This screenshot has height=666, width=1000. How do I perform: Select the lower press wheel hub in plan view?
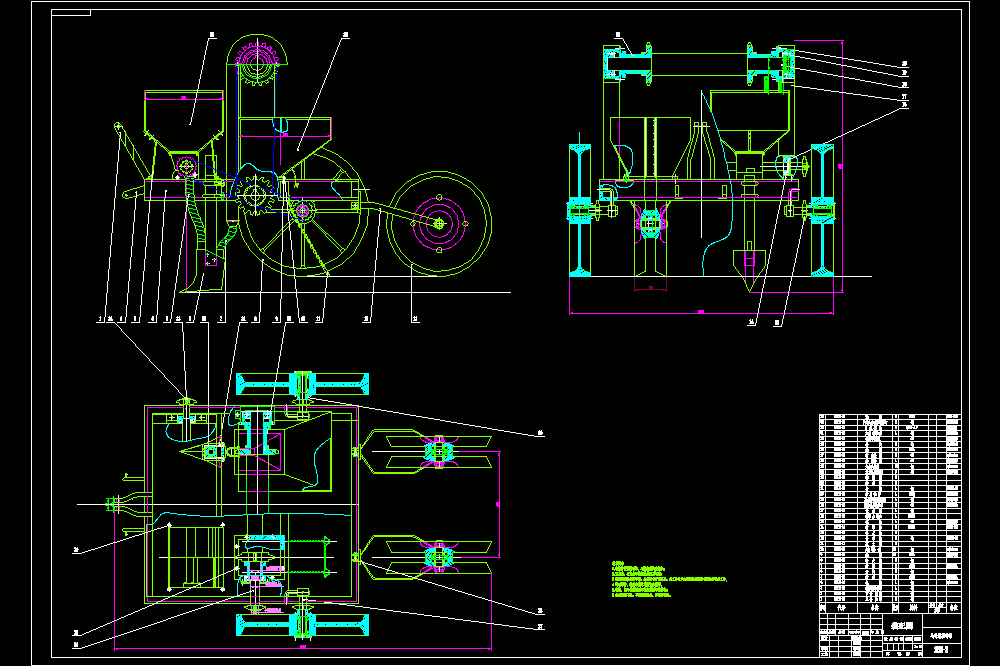439,558
